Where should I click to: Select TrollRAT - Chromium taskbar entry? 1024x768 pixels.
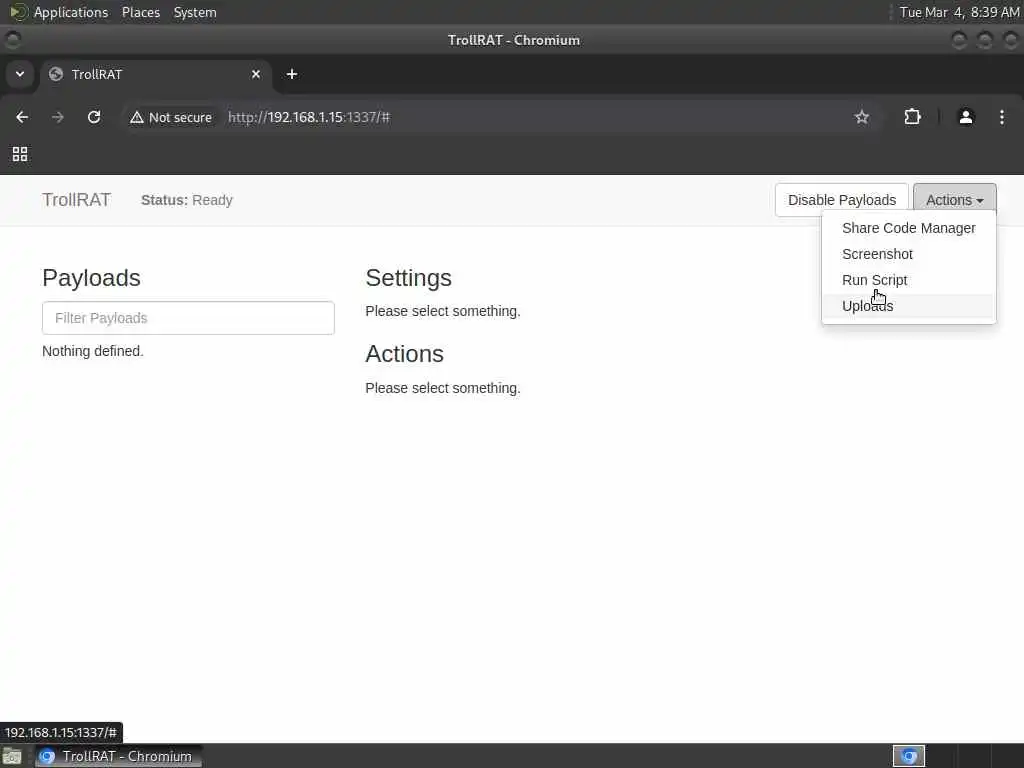coord(118,756)
